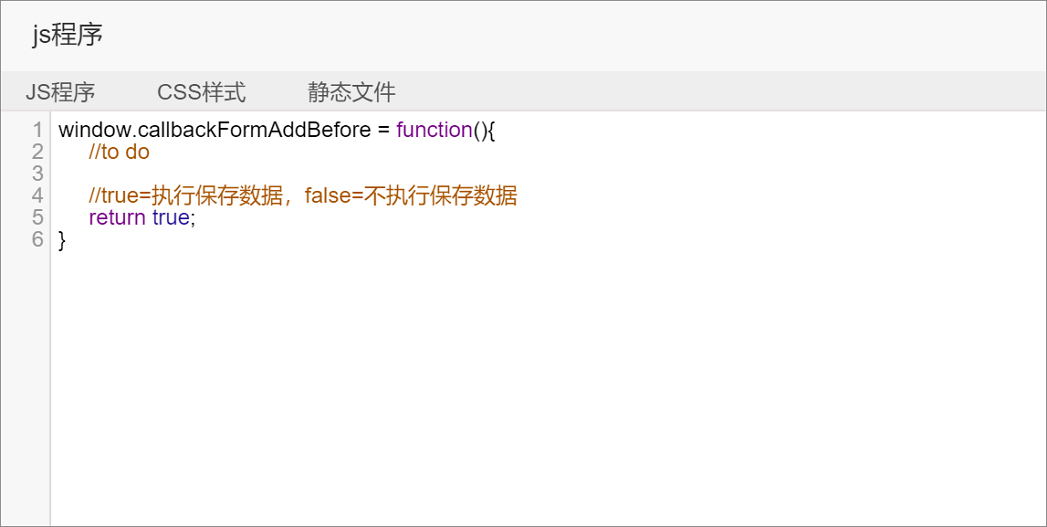The width and height of the screenshot is (1047, 527).
Task: Click the //true=执行保存数据 comment line
Action: (302, 196)
